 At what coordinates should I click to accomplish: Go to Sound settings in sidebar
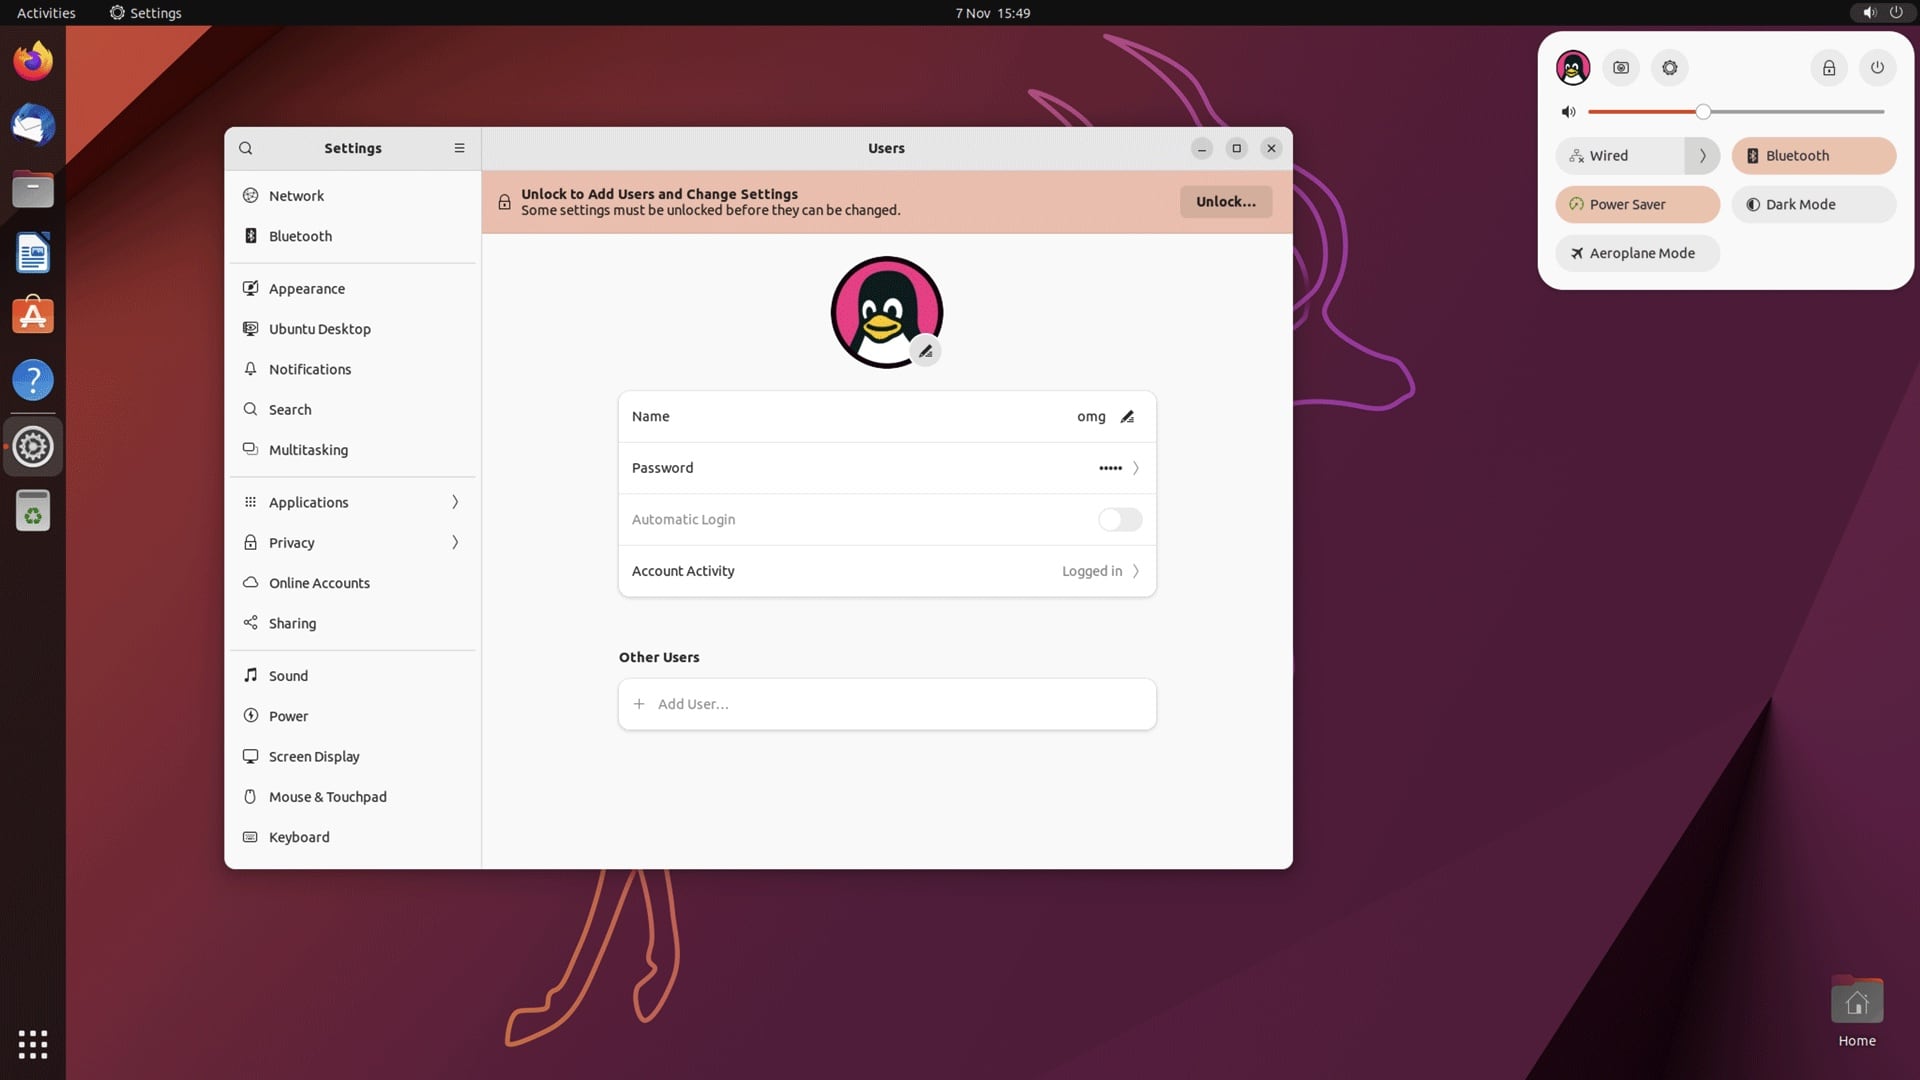pyautogui.click(x=353, y=676)
